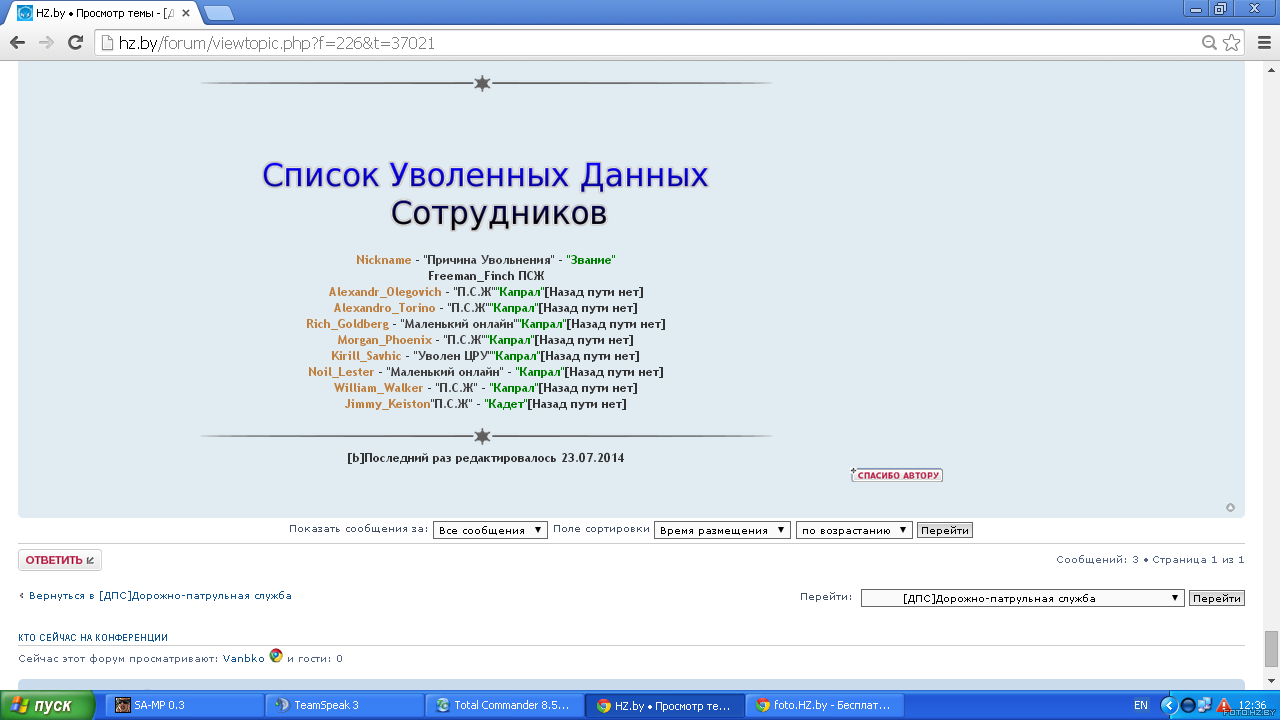Switch to Total Commander in taskbar
This screenshot has width=1280, height=720.
[503, 705]
